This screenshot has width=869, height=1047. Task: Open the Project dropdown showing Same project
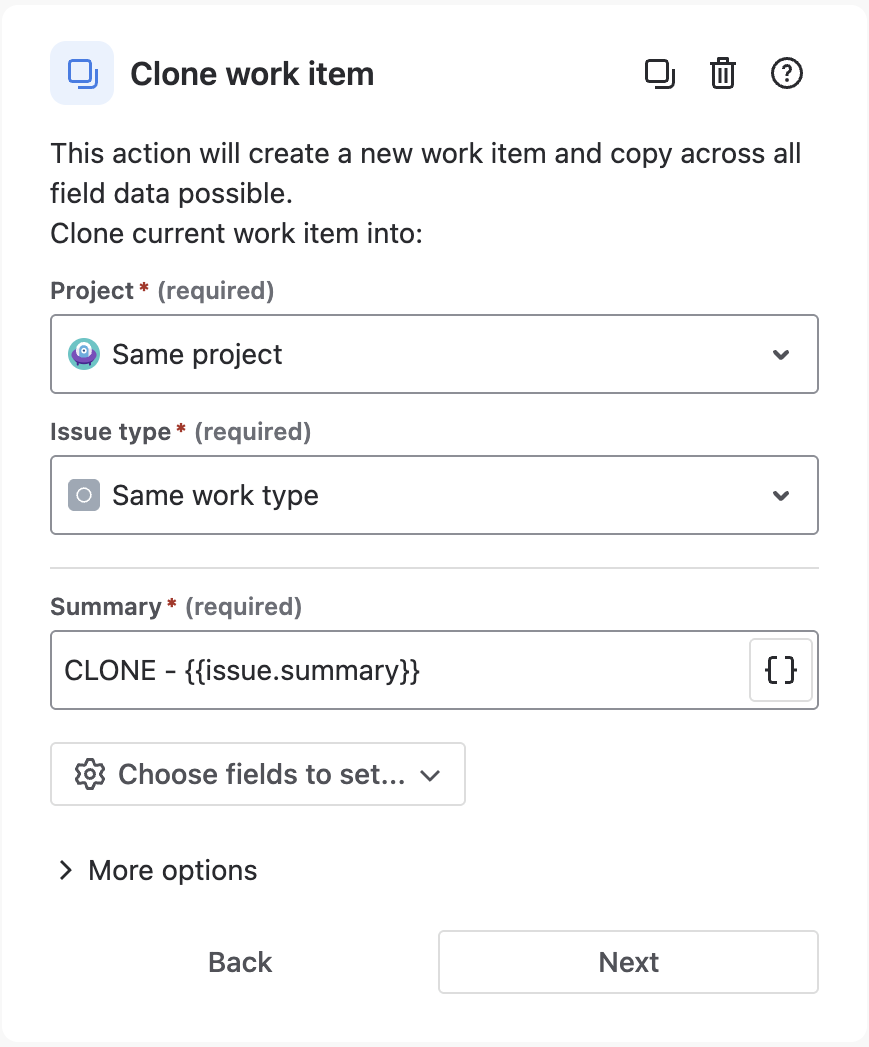434,354
